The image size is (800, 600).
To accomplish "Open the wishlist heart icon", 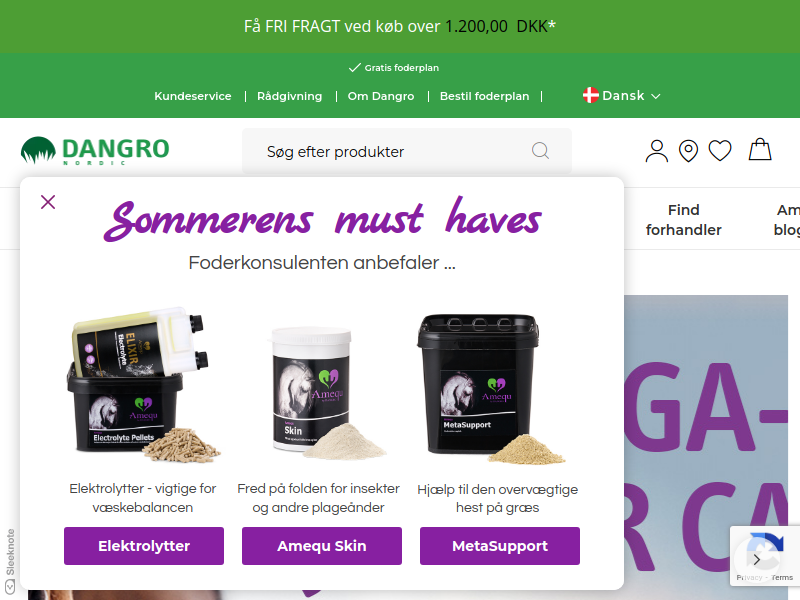I will tap(720, 151).
